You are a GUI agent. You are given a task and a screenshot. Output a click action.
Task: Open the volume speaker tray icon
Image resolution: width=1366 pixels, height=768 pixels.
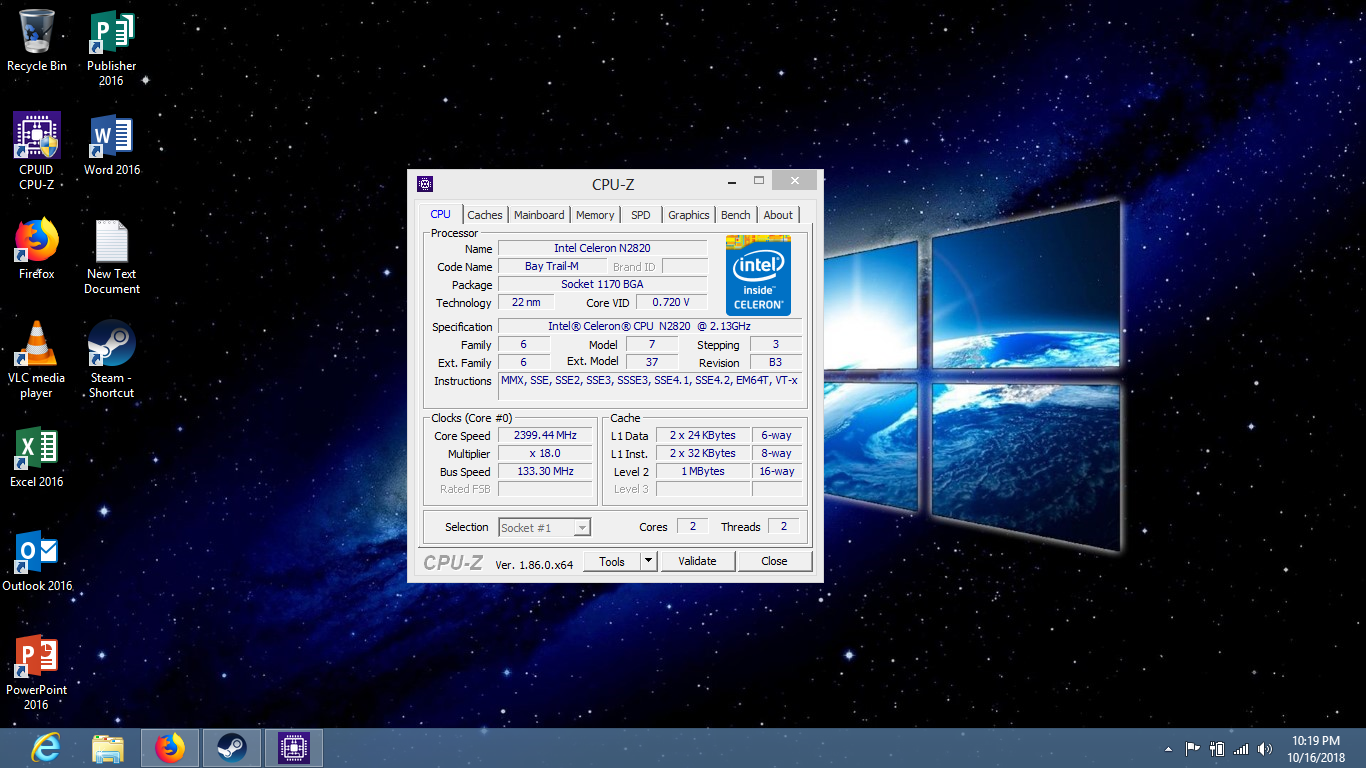[x=1265, y=749]
